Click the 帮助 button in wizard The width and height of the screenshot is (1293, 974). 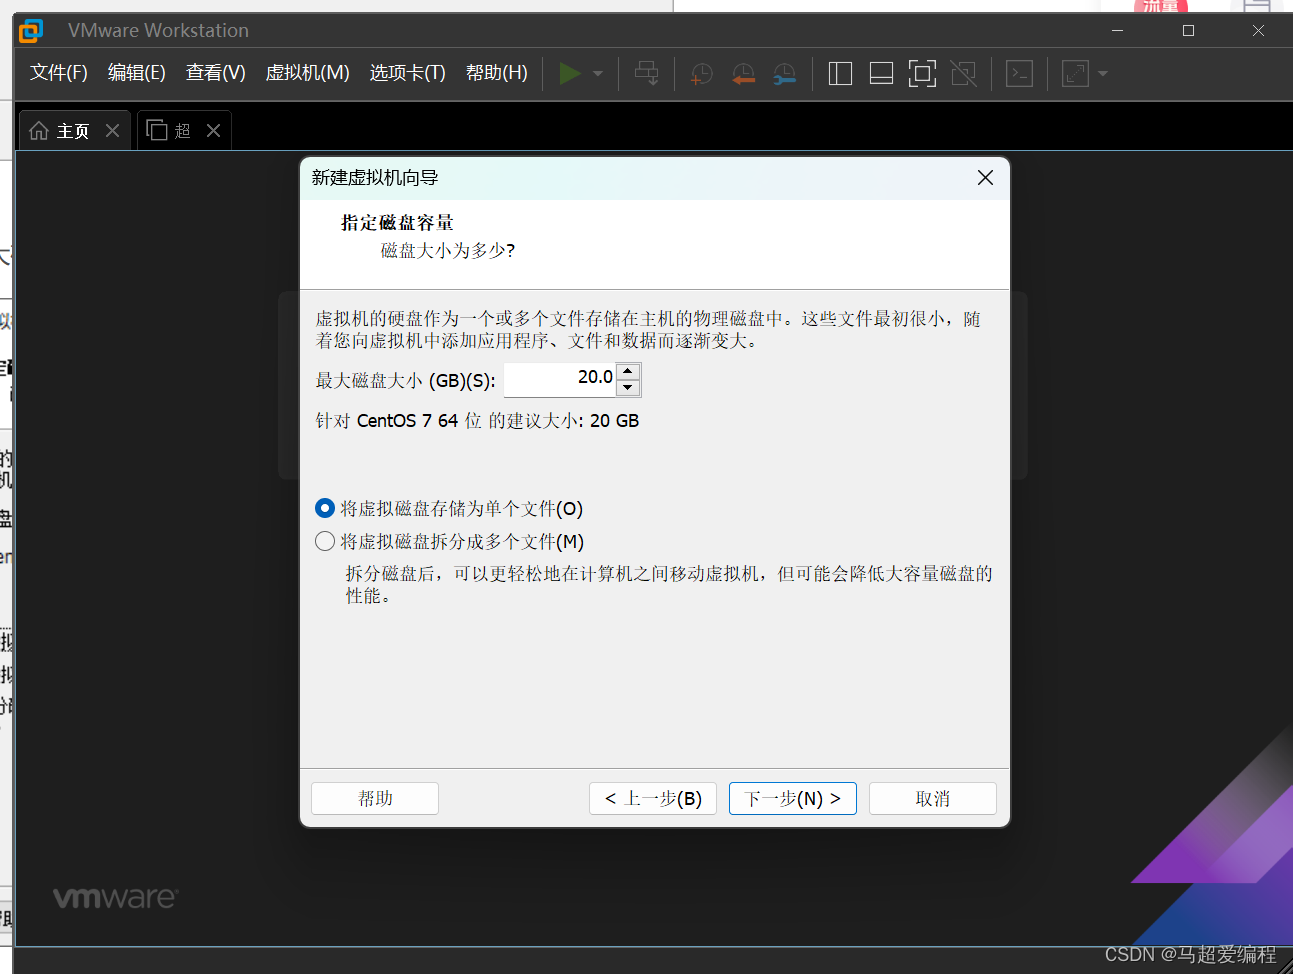(375, 798)
